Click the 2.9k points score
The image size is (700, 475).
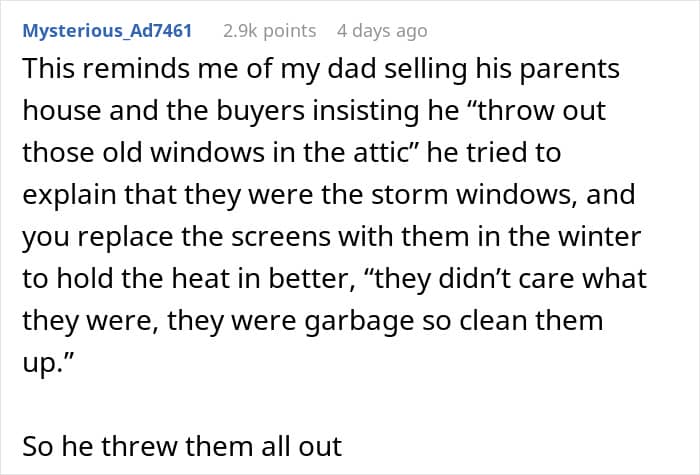click(x=270, y=31)
